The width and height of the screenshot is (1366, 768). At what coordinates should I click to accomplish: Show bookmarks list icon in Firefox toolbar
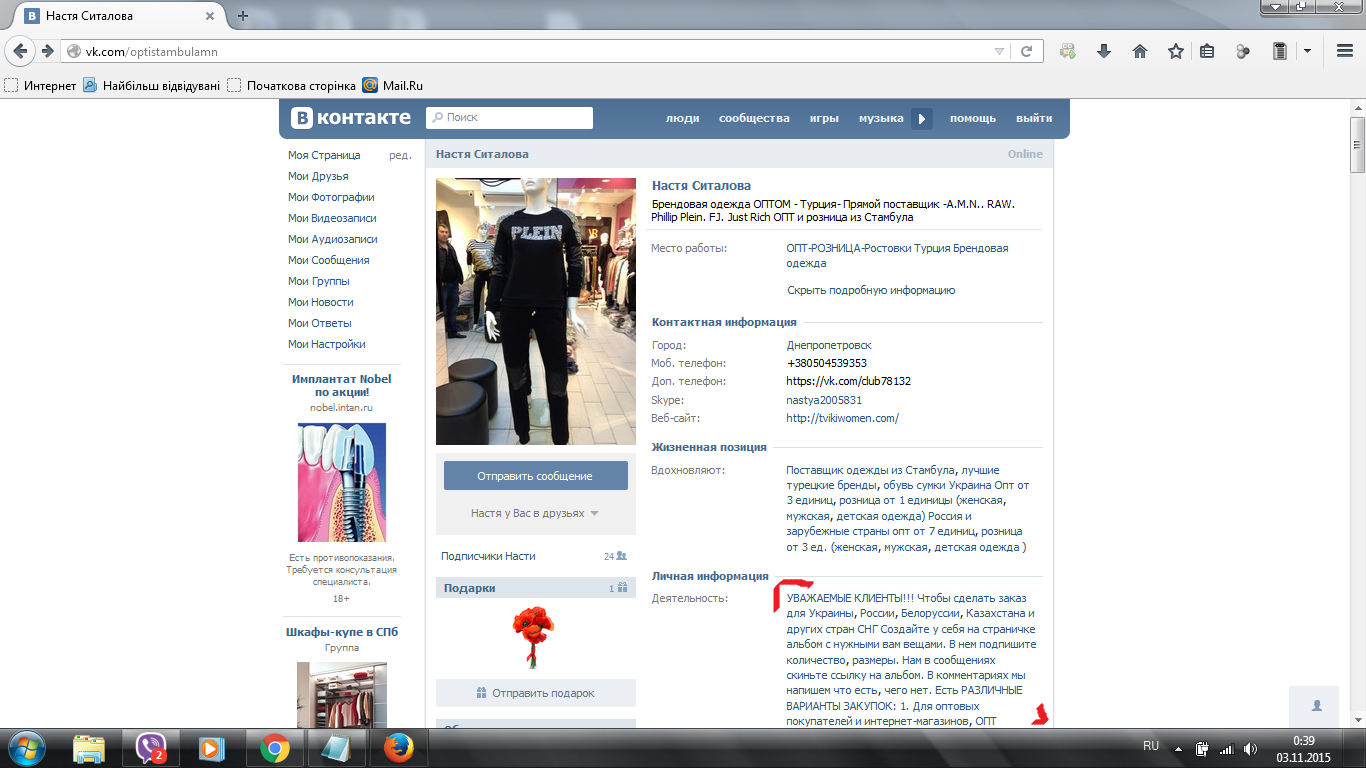click(x=1207, y=51)
